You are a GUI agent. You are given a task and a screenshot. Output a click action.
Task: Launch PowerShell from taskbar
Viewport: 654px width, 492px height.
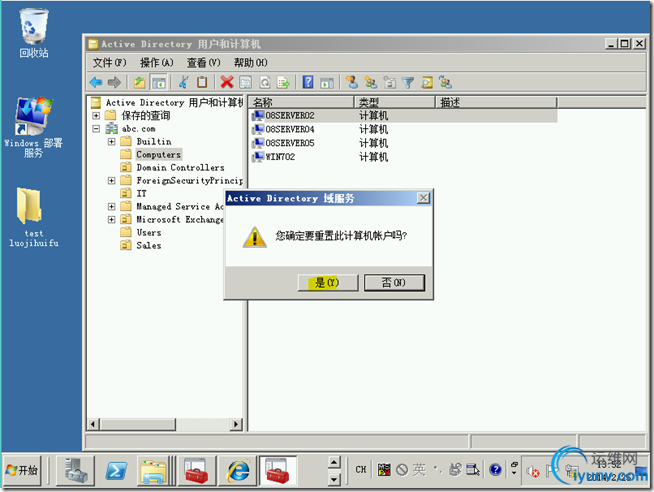[x=116, y=470]
